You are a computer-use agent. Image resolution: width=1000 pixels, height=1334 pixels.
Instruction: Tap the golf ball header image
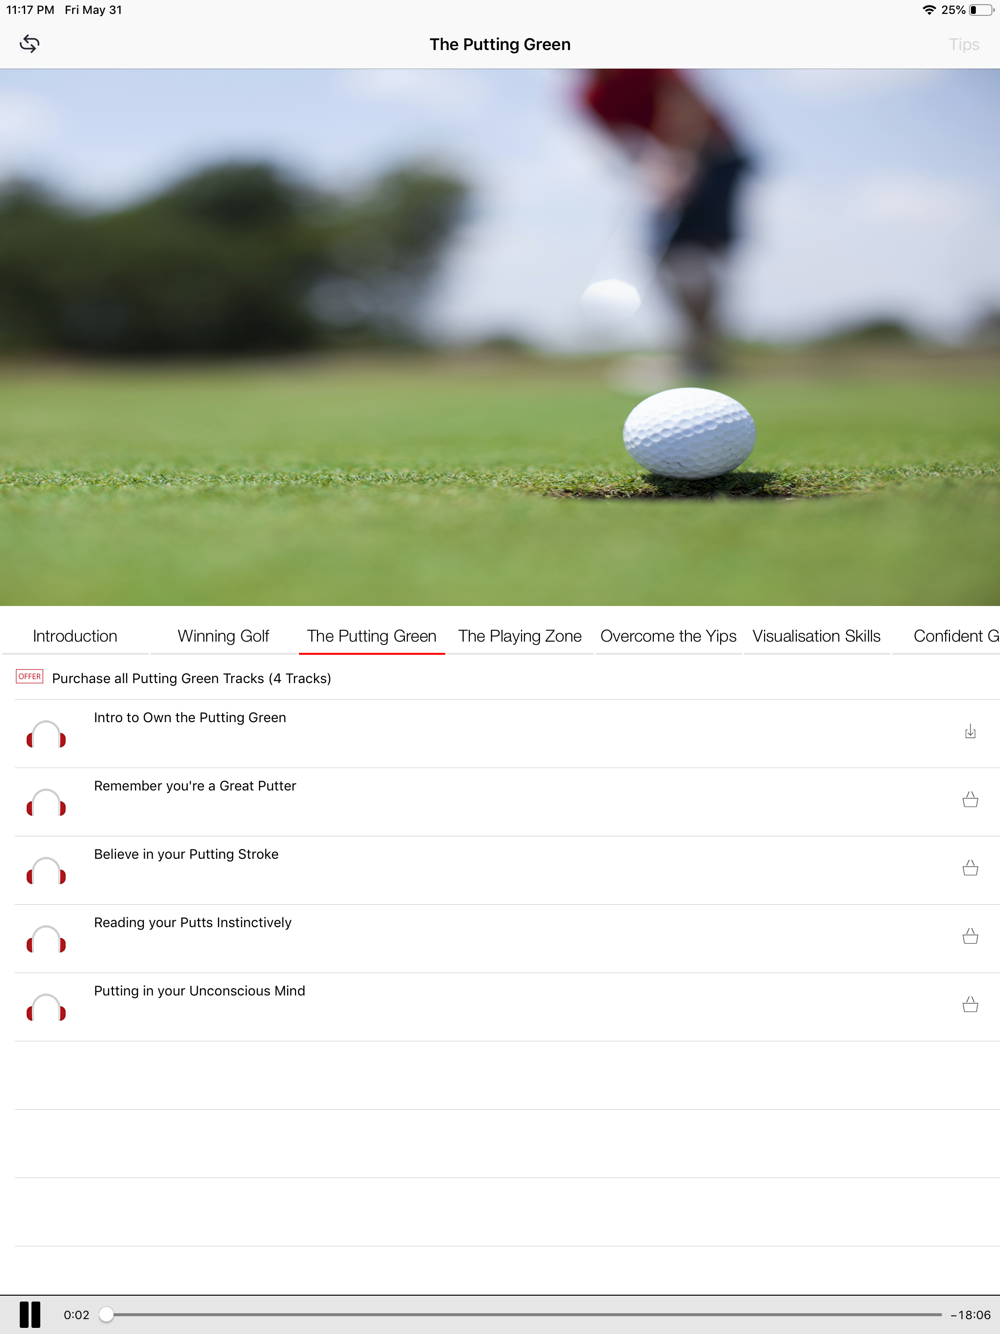[500, 337]
